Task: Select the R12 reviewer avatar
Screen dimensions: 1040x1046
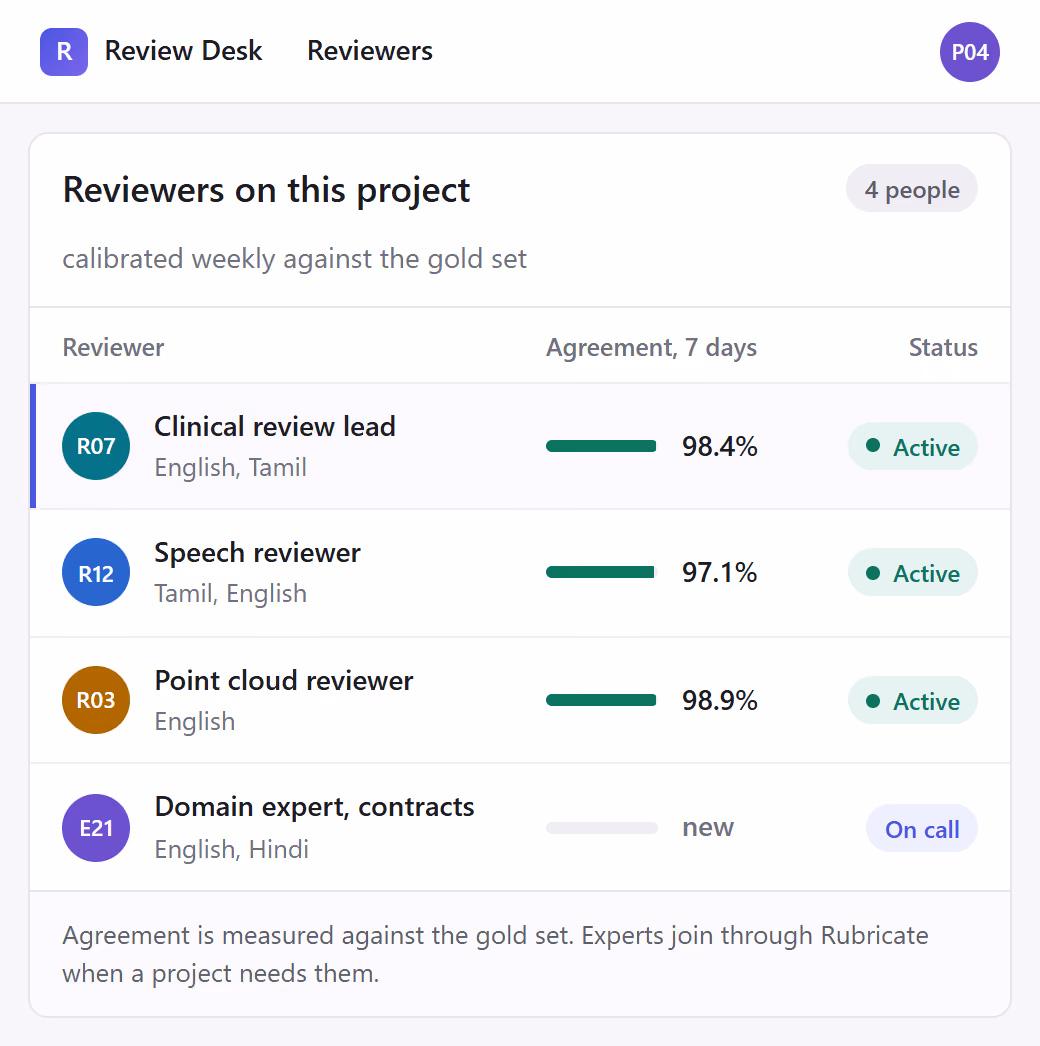Action: 96,572
